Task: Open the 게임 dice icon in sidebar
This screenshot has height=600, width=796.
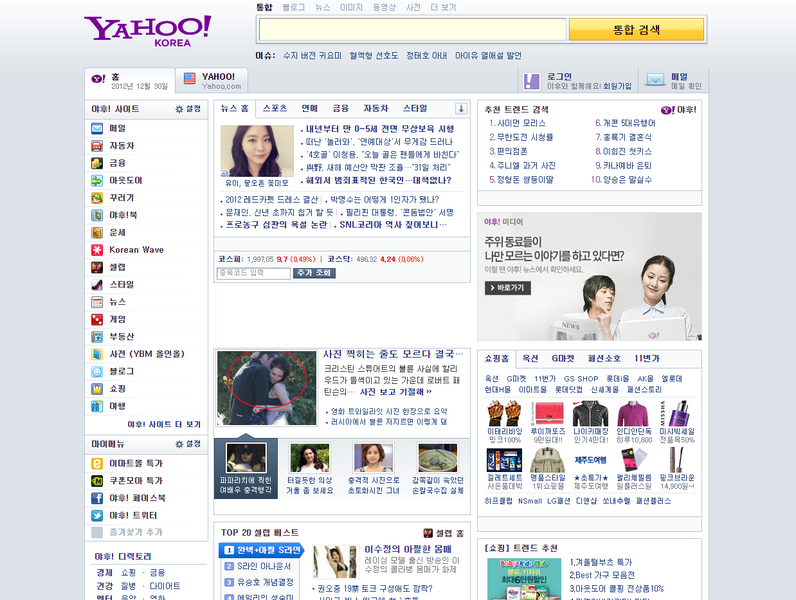Action: point(96,319)
